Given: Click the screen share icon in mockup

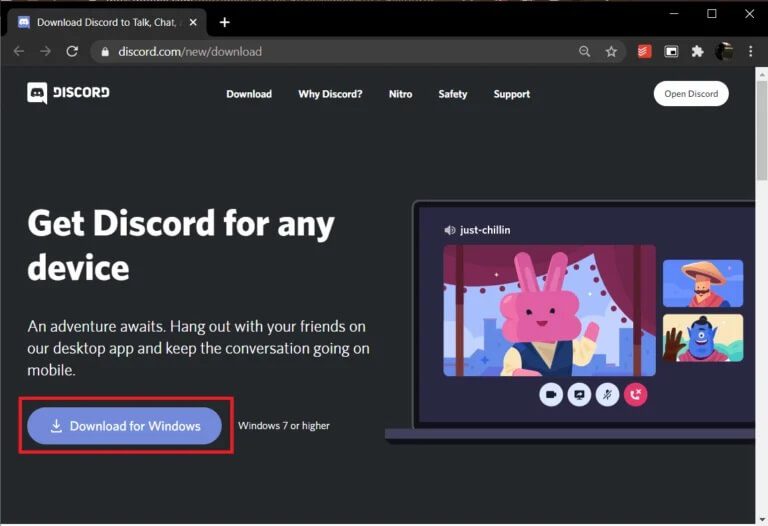Looking at the screenshot, I should pos(579,394).
